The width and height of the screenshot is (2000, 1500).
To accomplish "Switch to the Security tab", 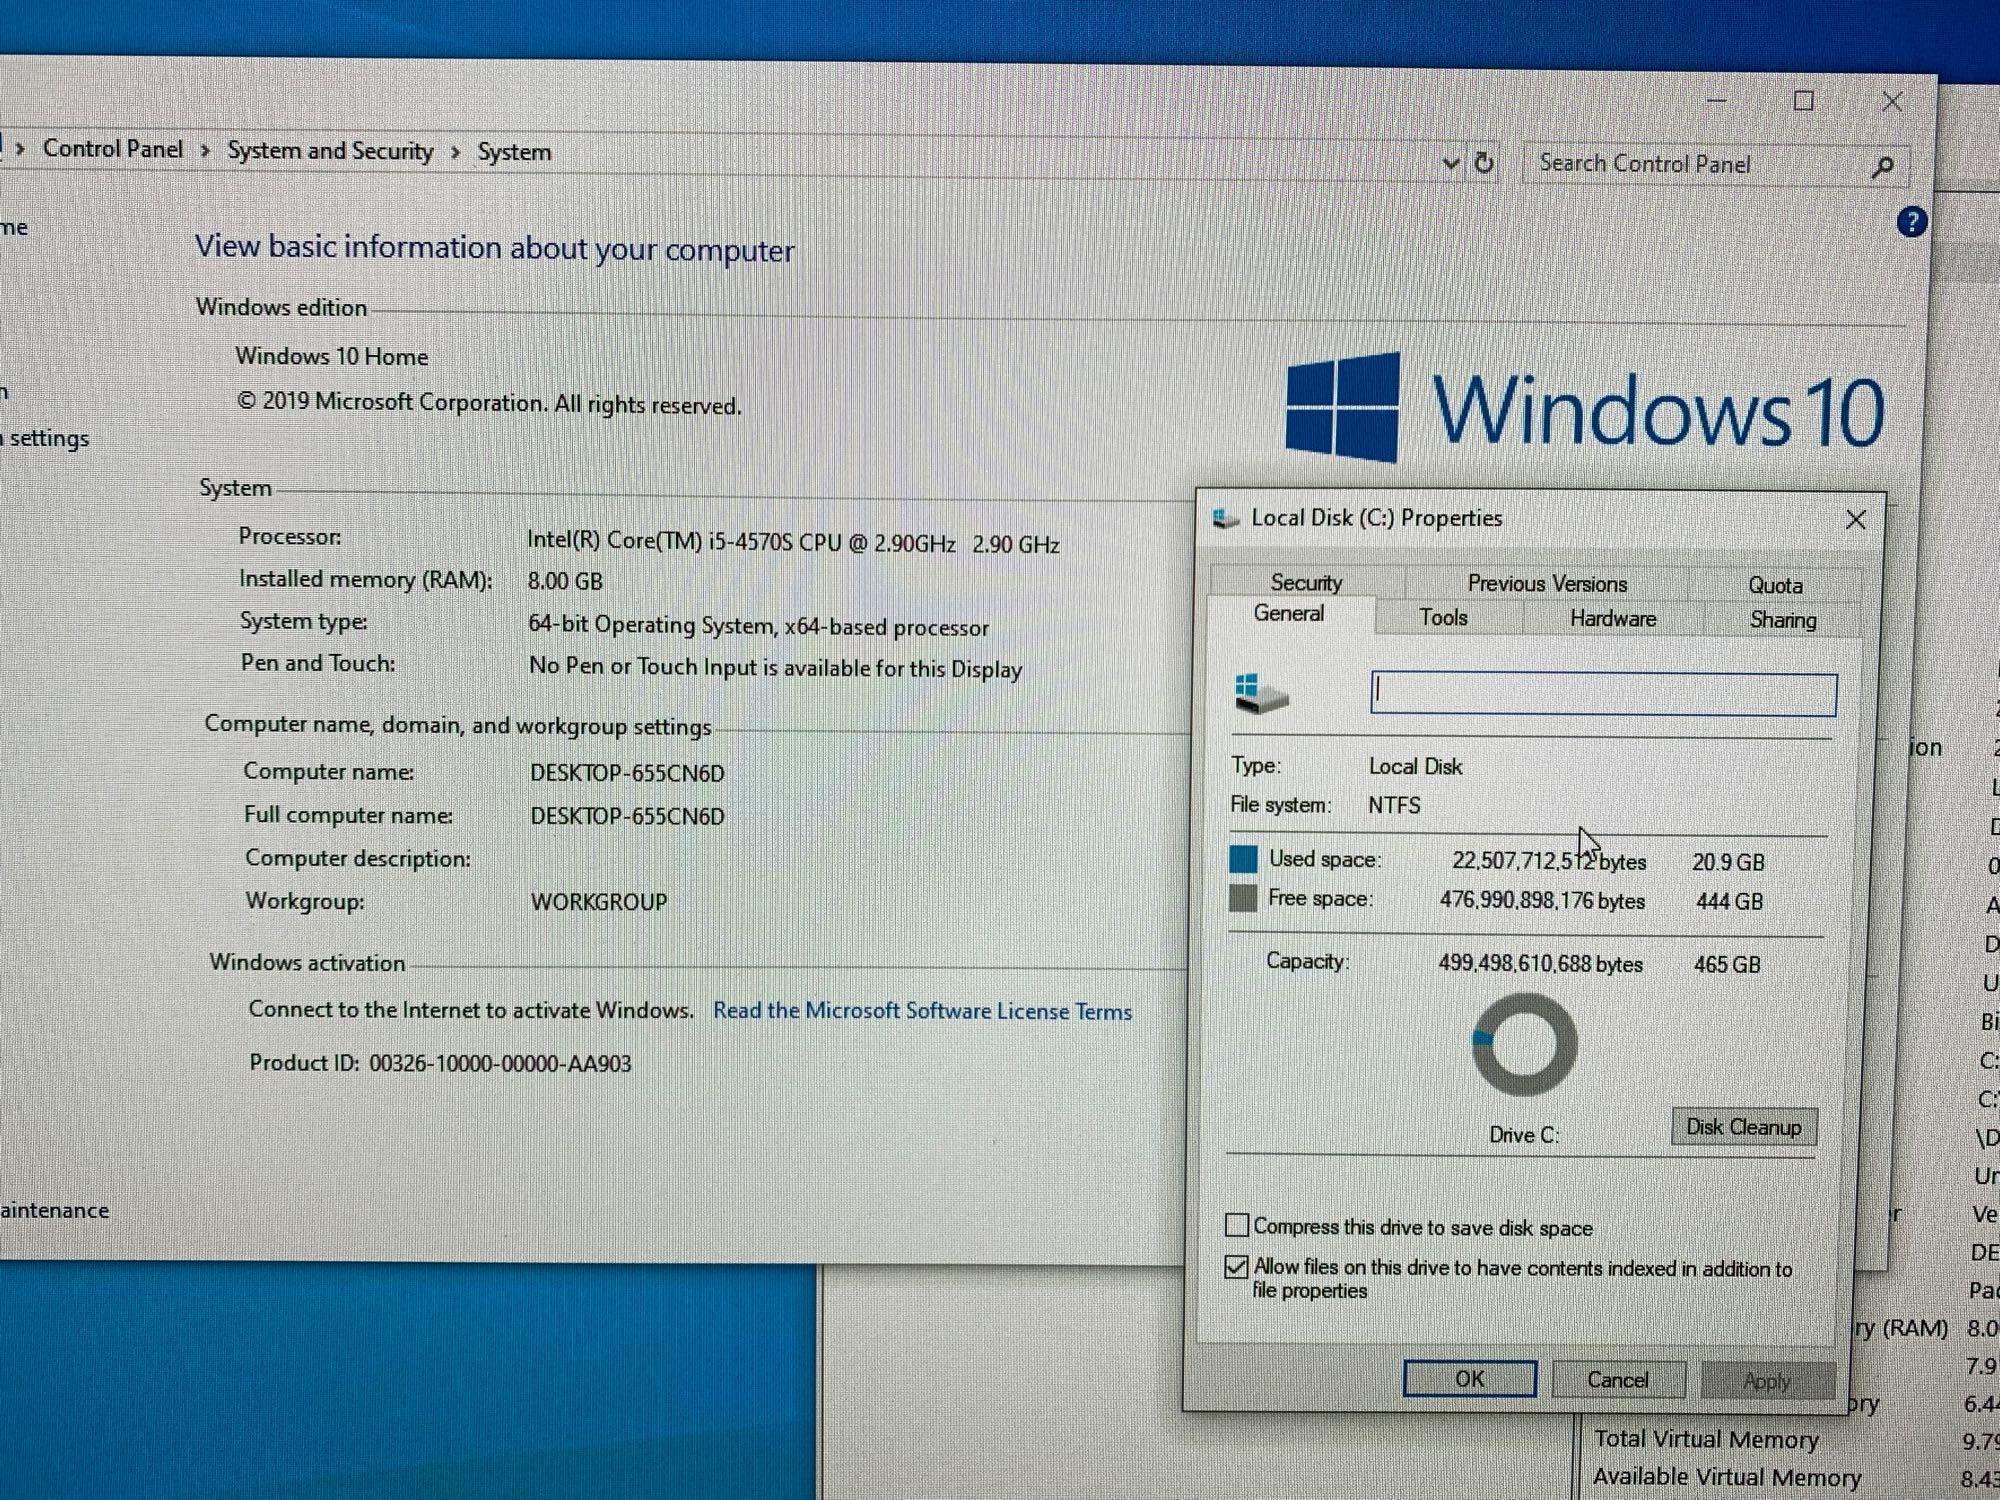I will (1306, 582).
